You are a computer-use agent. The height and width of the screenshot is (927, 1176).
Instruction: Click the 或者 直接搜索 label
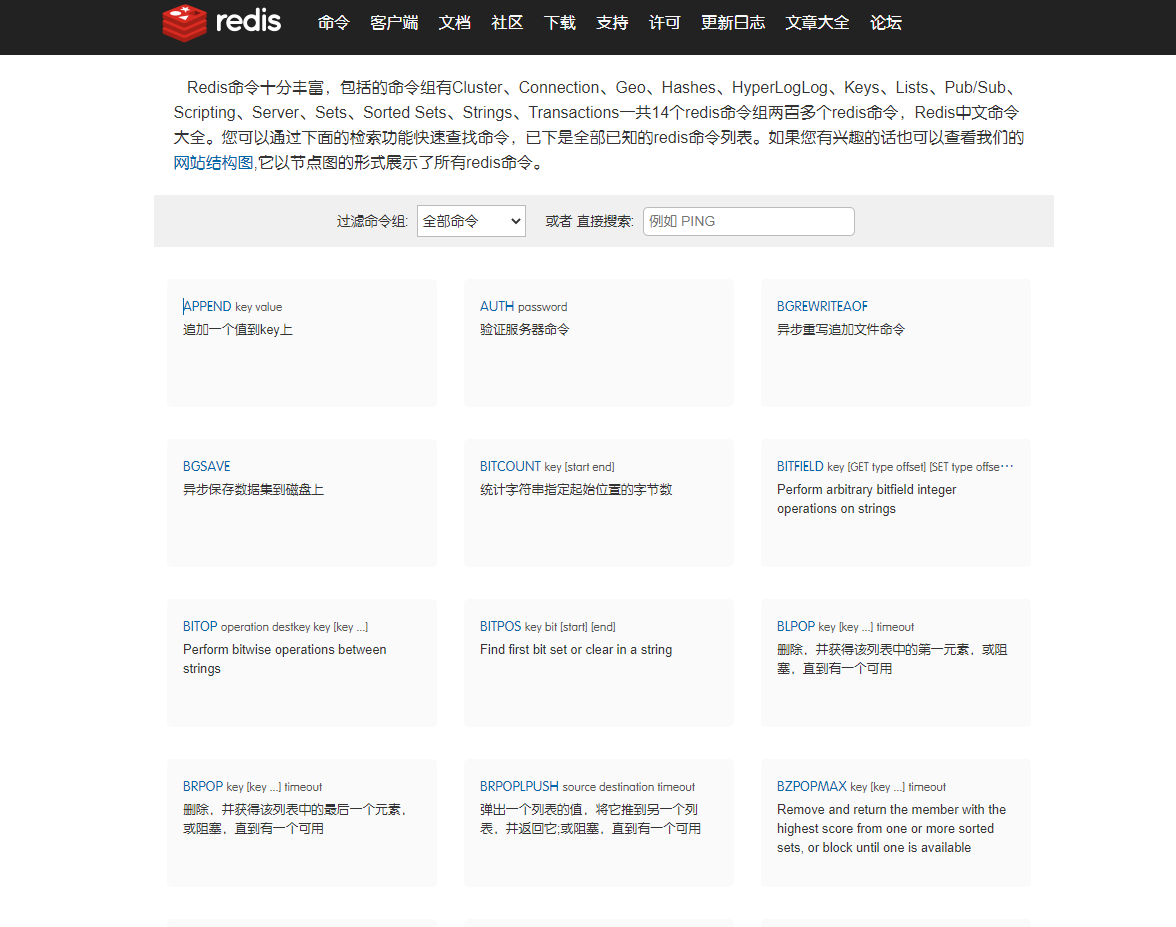pos(589,221)
